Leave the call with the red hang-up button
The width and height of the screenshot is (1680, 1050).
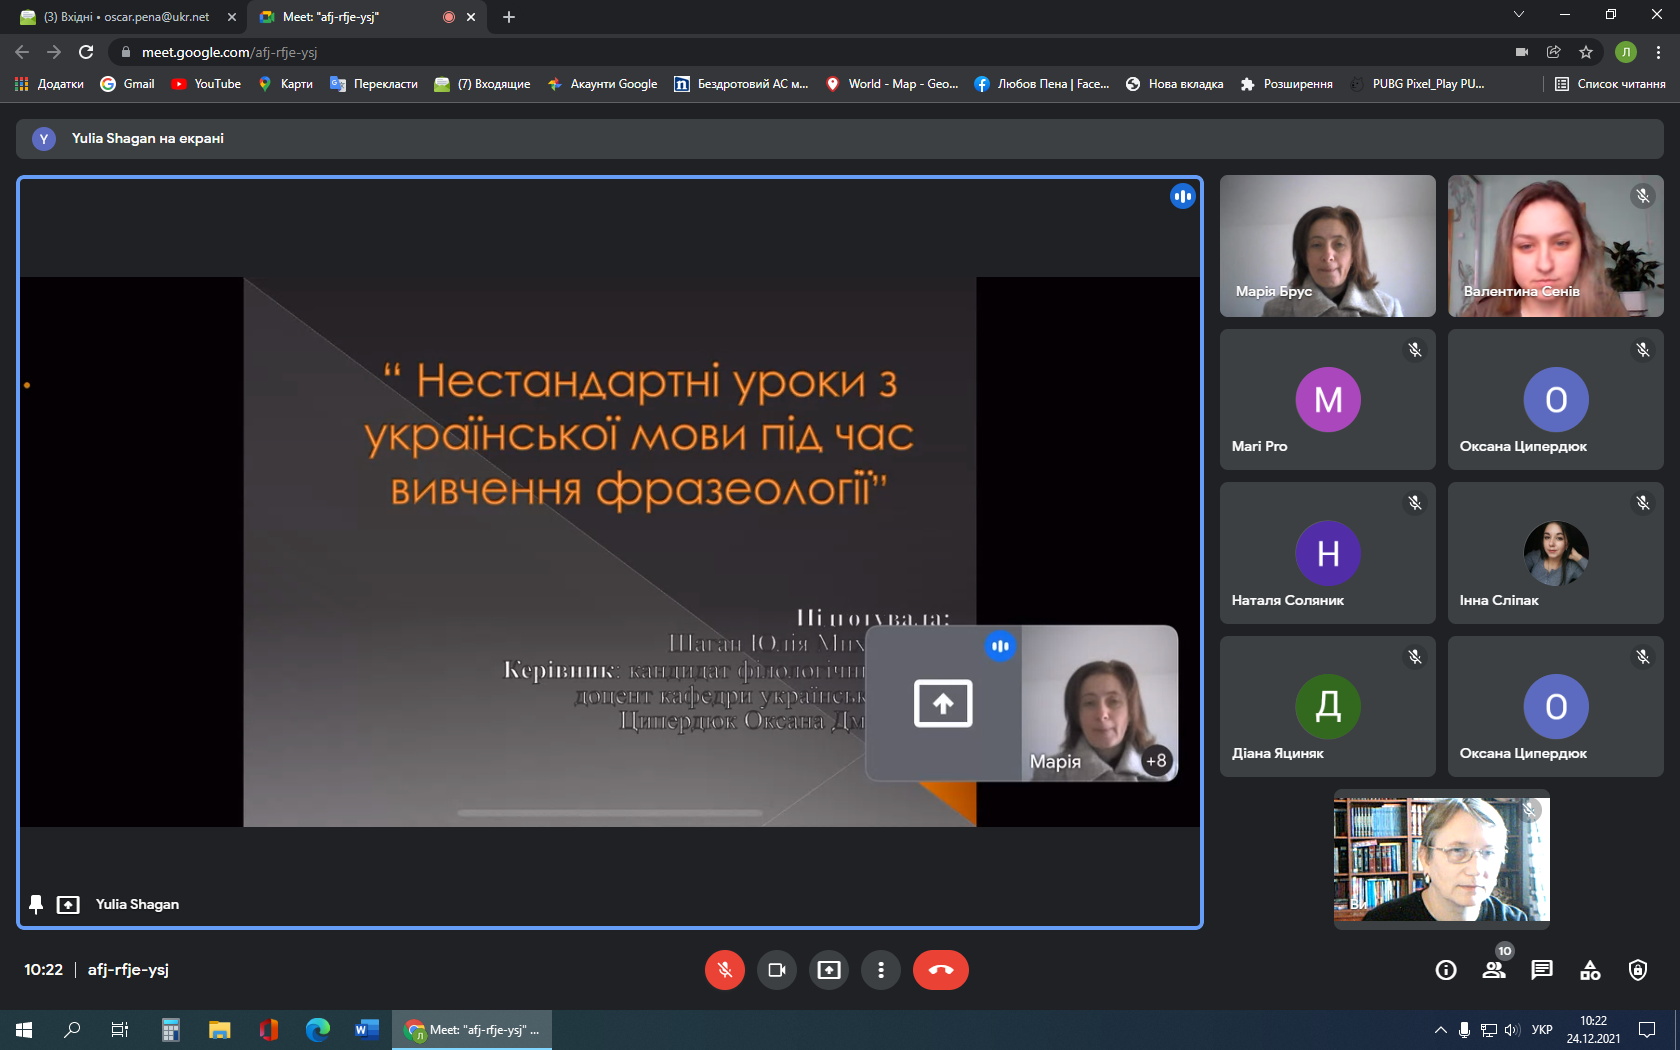click(940, 970)
